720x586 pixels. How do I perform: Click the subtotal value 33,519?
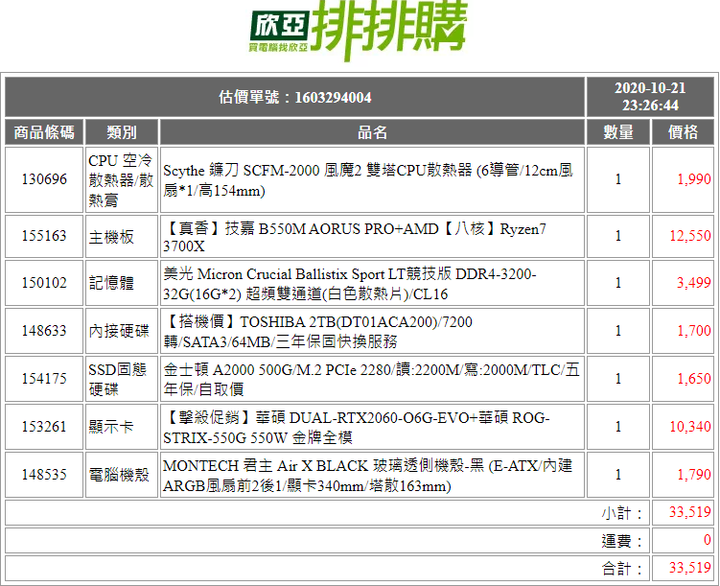pos(690,512)
